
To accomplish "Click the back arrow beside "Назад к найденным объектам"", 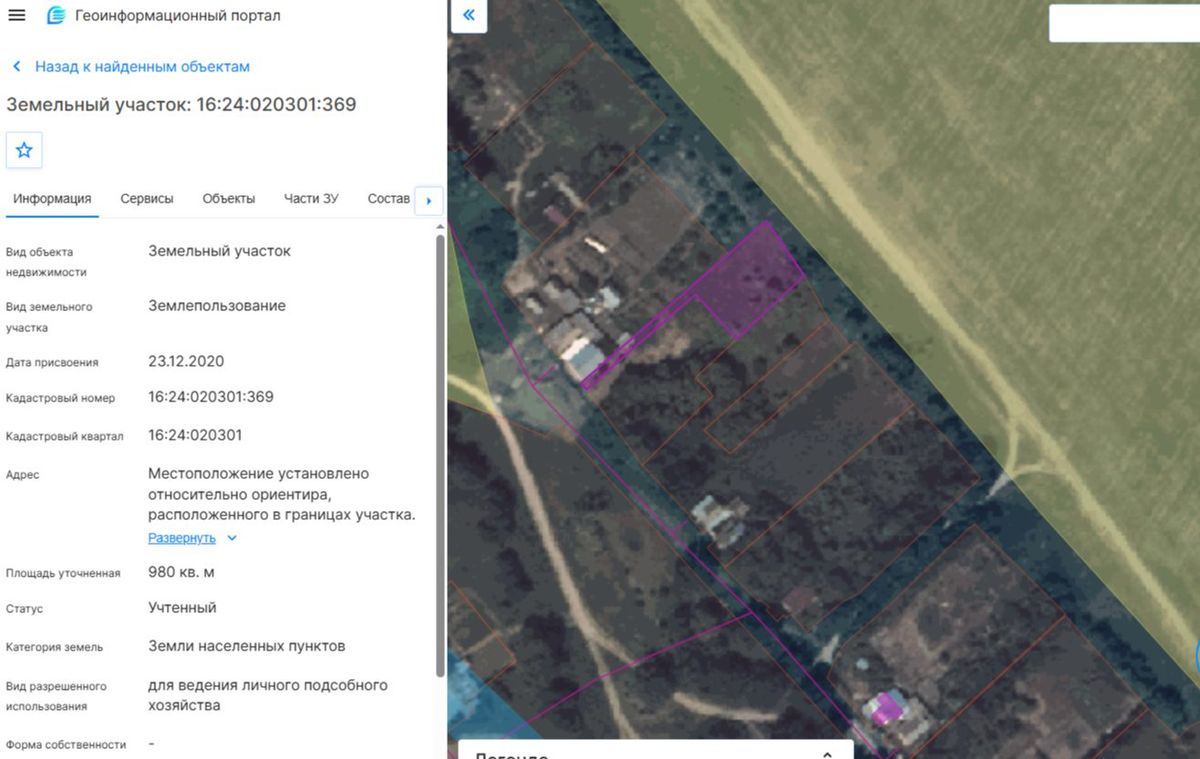I will click(x=16, y=67).
